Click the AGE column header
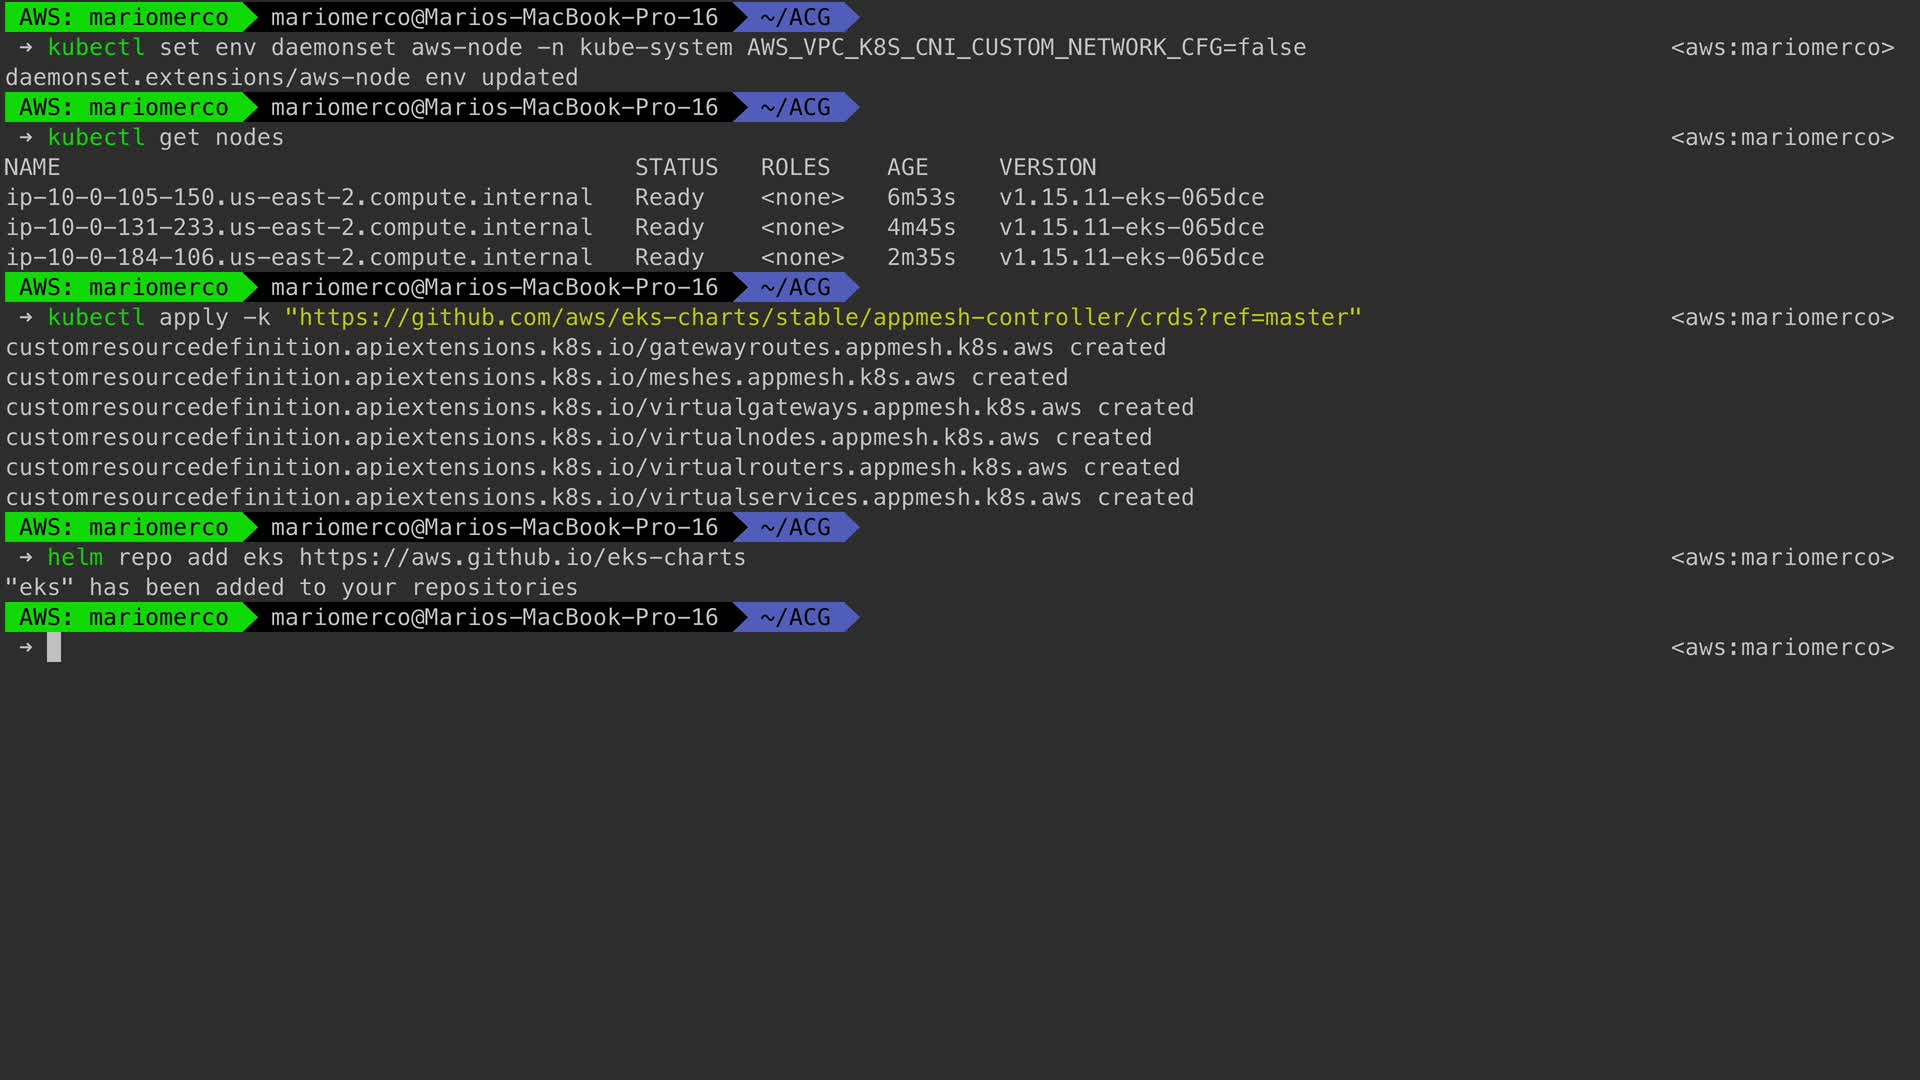Image resolution: width=1920 pixels, height=1080 pixels. tap(907, 168)
